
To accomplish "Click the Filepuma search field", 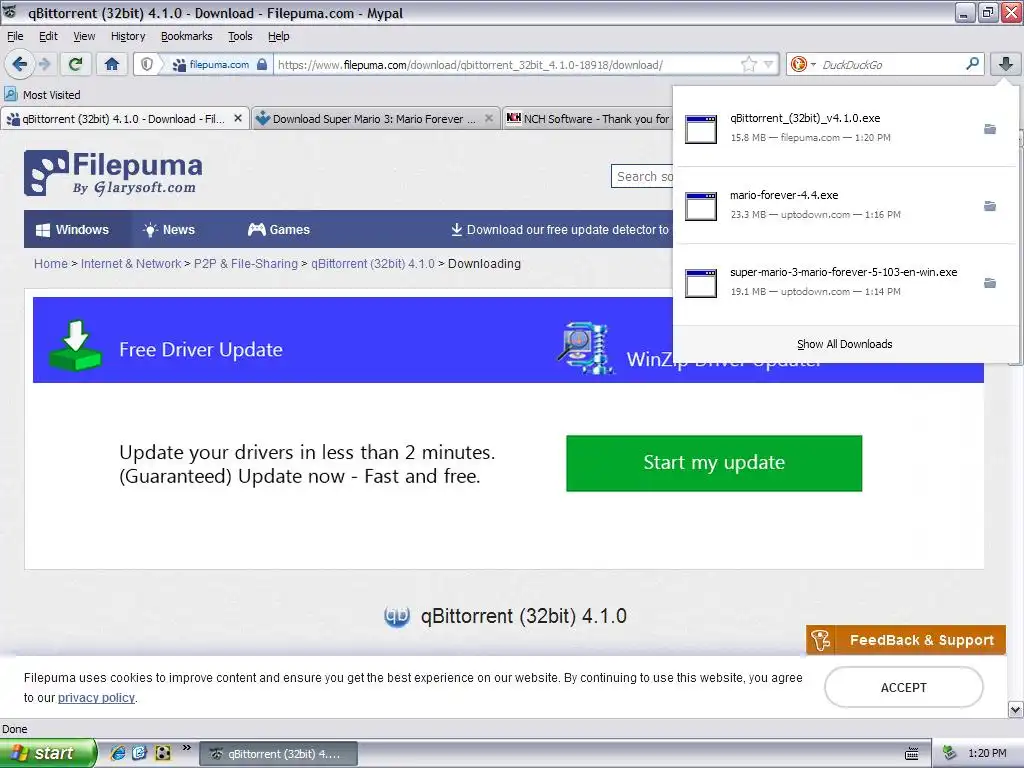I will [x=643, y=176].
